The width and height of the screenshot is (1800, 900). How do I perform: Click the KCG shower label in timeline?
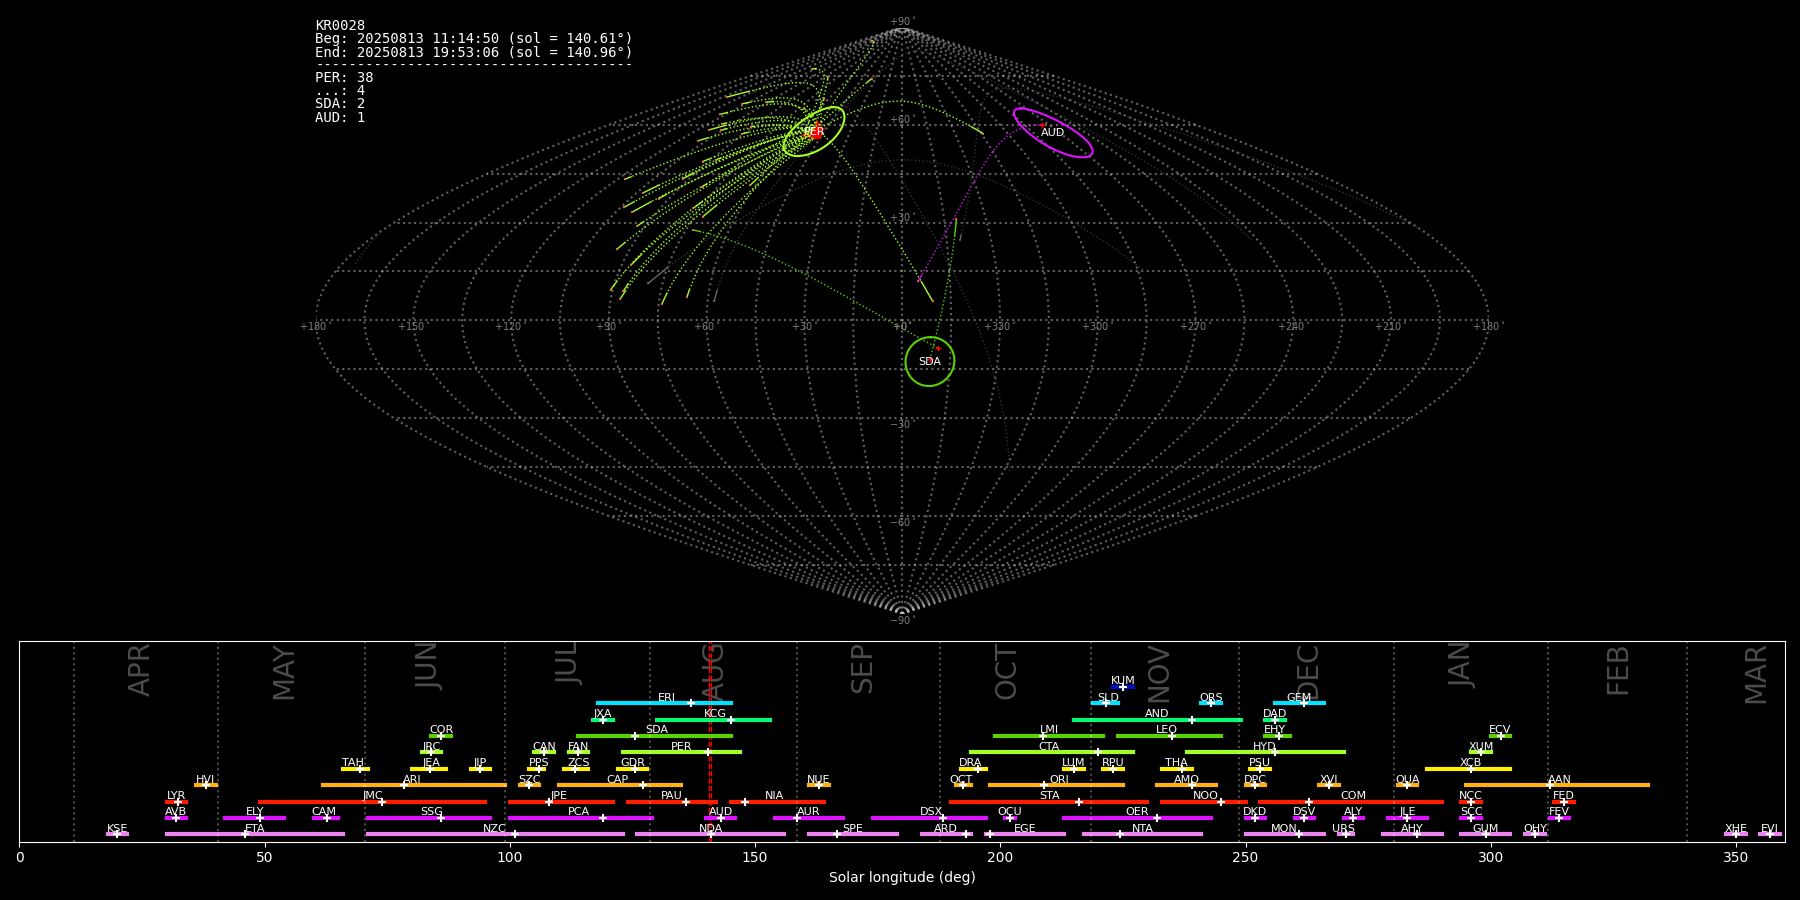[x=715, y=714]
